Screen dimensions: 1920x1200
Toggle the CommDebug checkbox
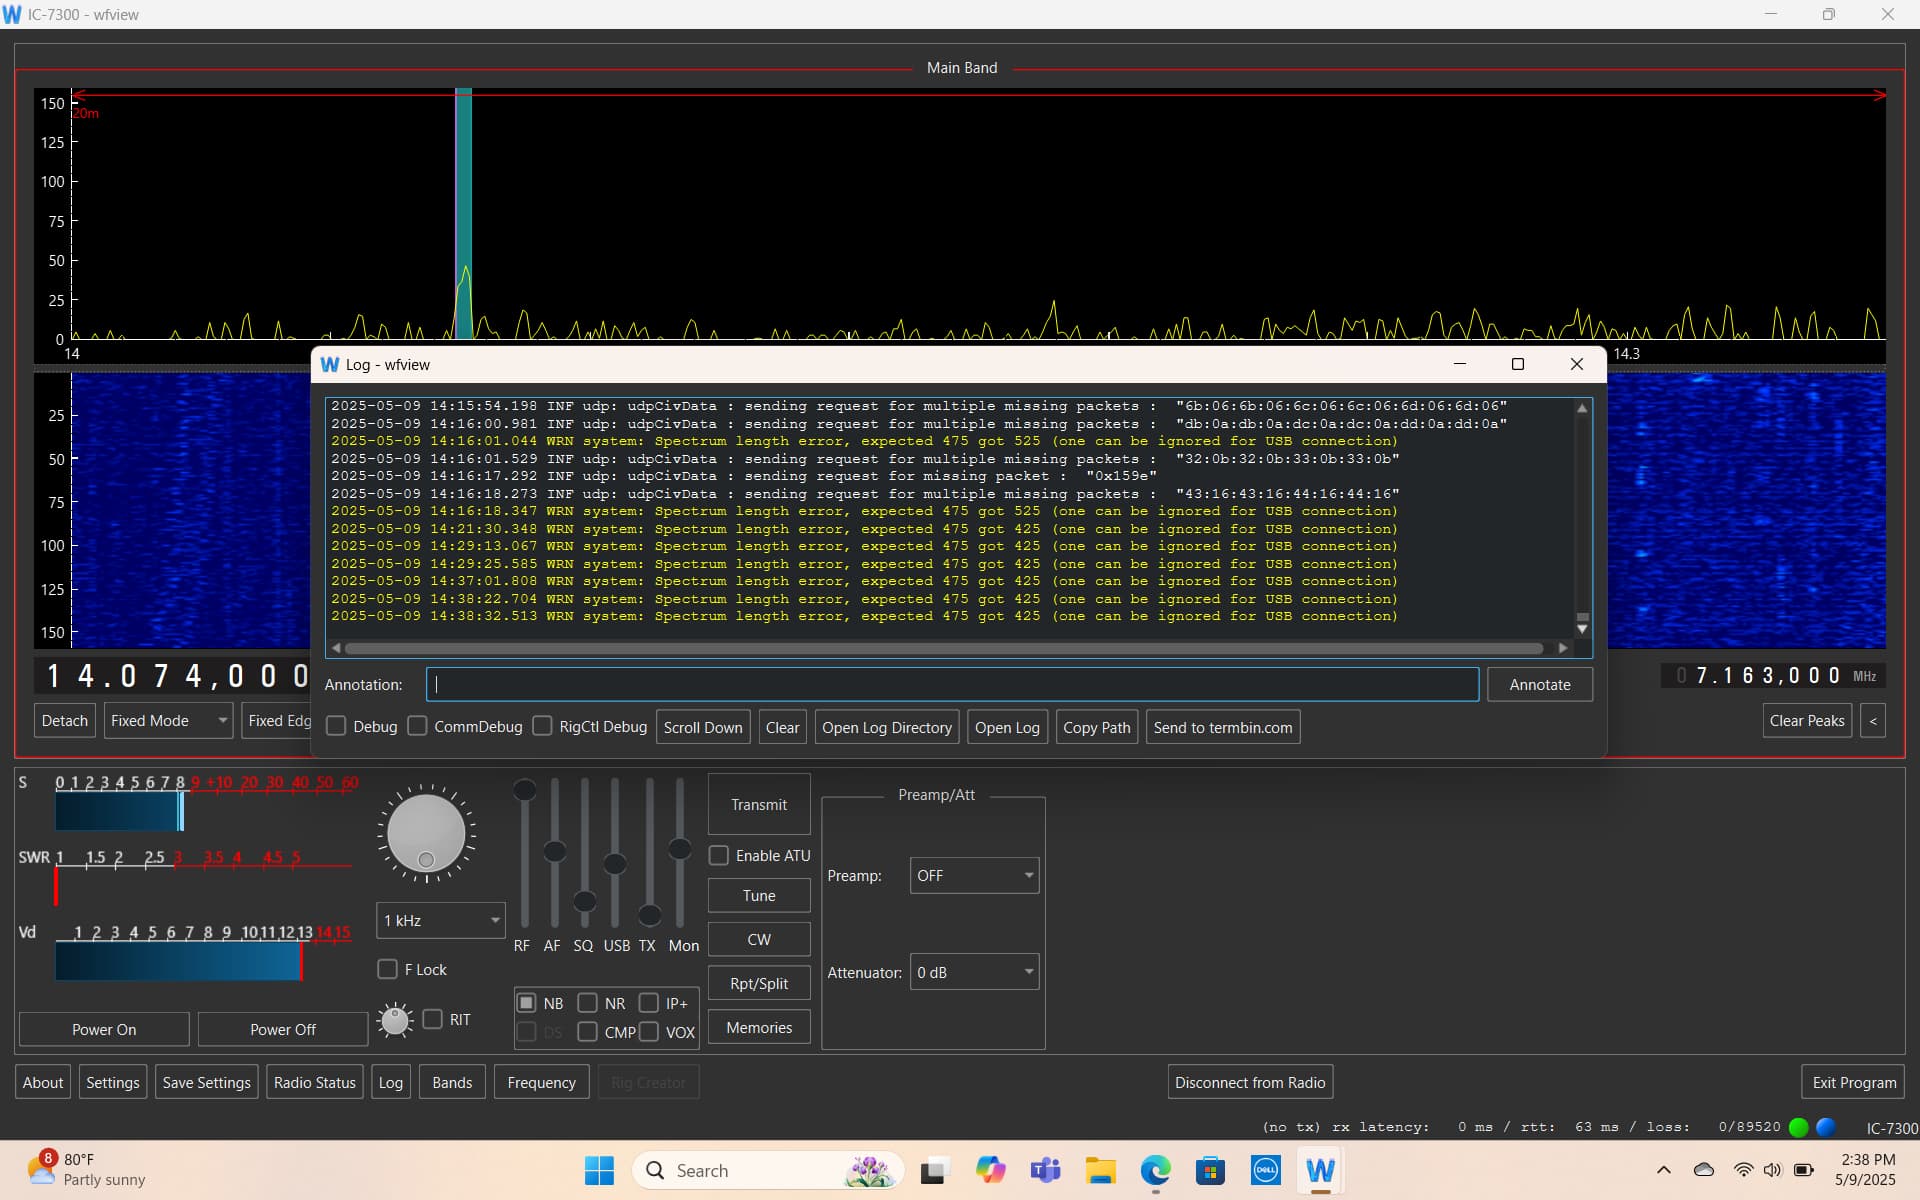[x=418, y=726]
